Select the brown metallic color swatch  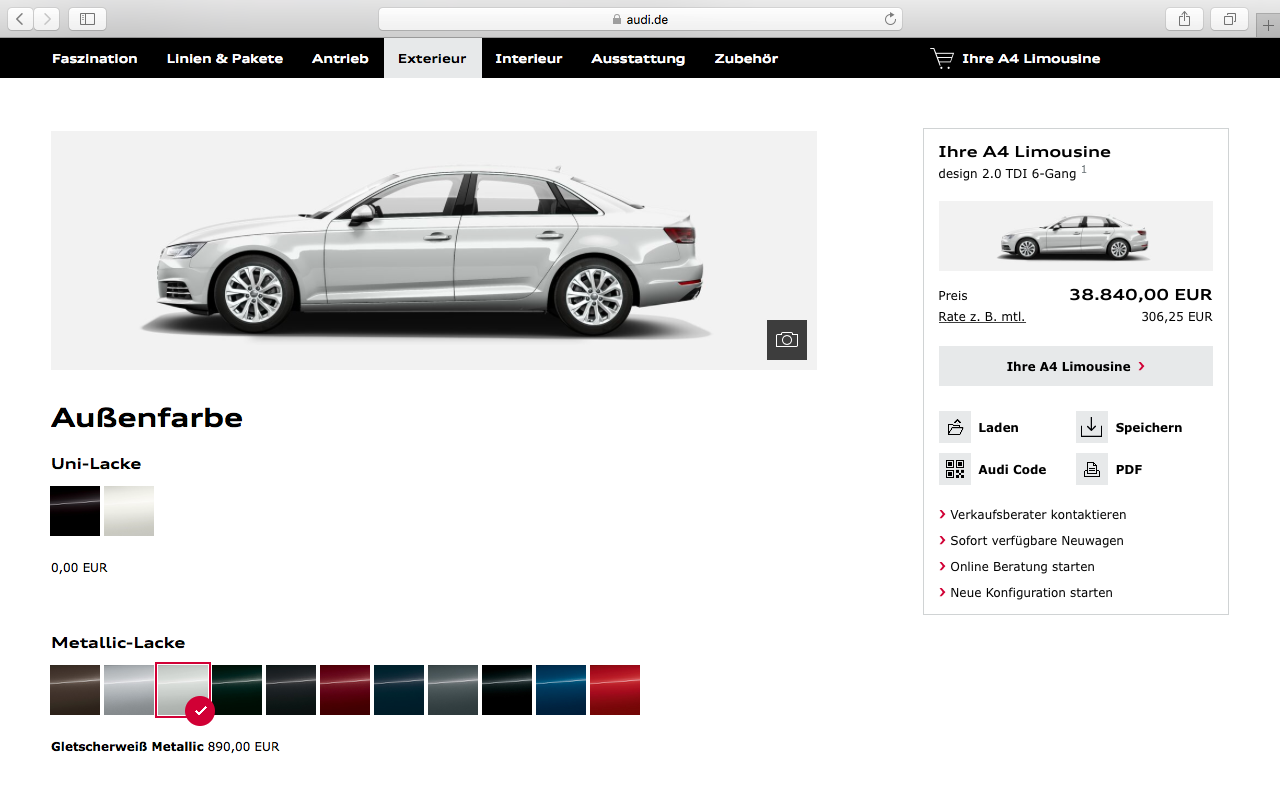click(75, 690)
